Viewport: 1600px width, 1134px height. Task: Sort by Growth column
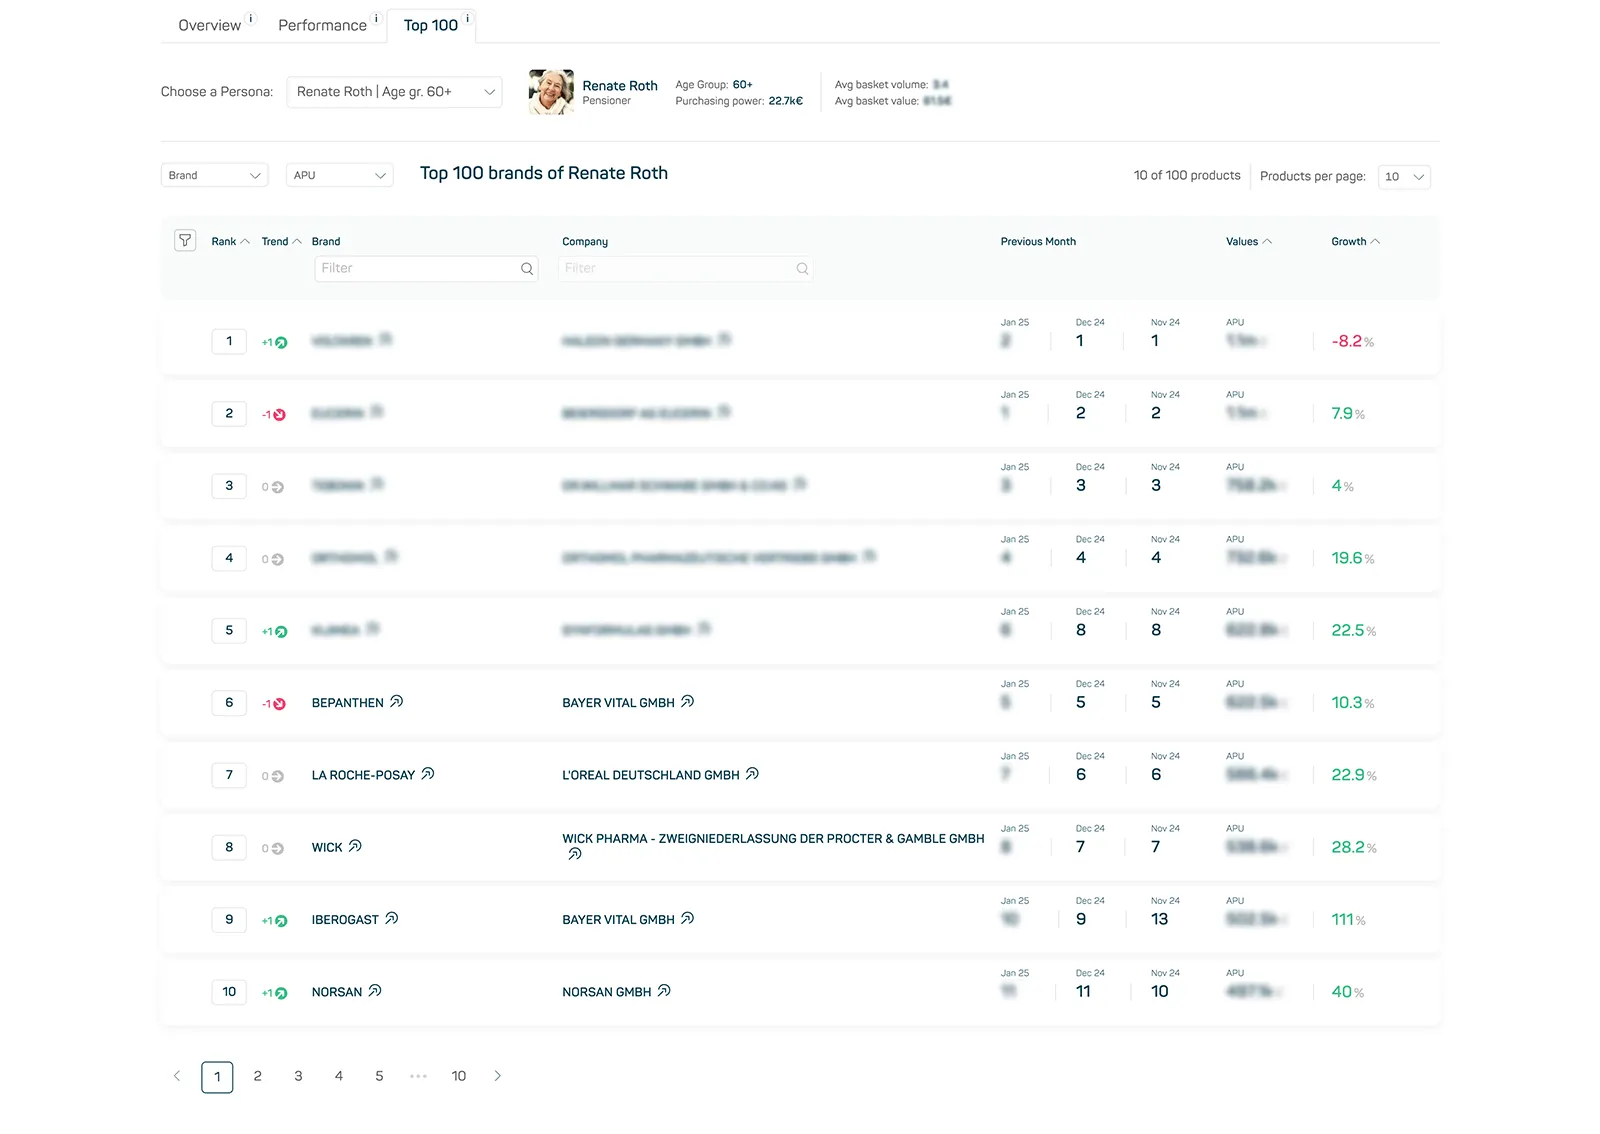coord(1355,242)
